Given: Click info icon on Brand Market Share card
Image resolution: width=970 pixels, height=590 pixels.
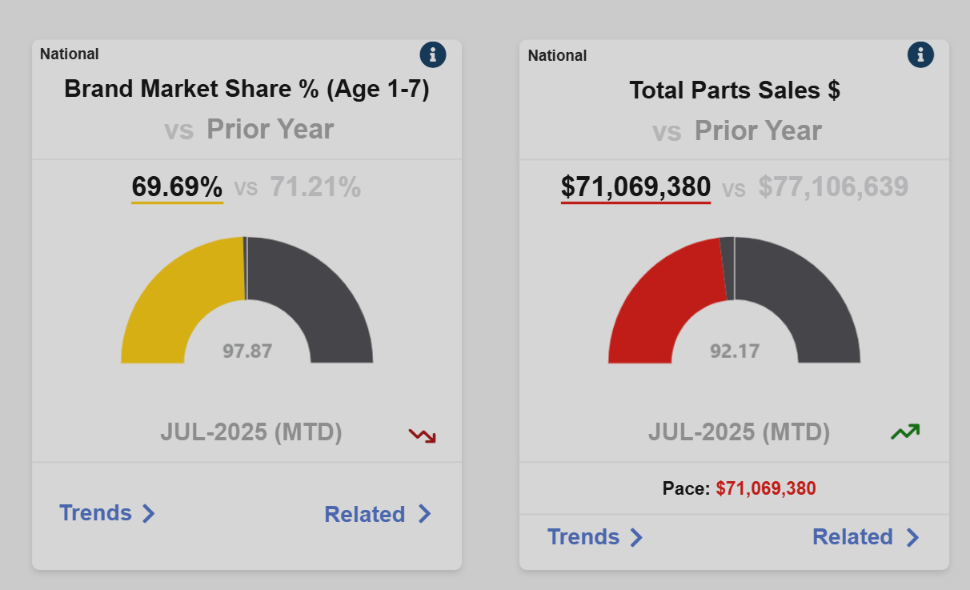Looking at the screenshot, I should 433,55.
